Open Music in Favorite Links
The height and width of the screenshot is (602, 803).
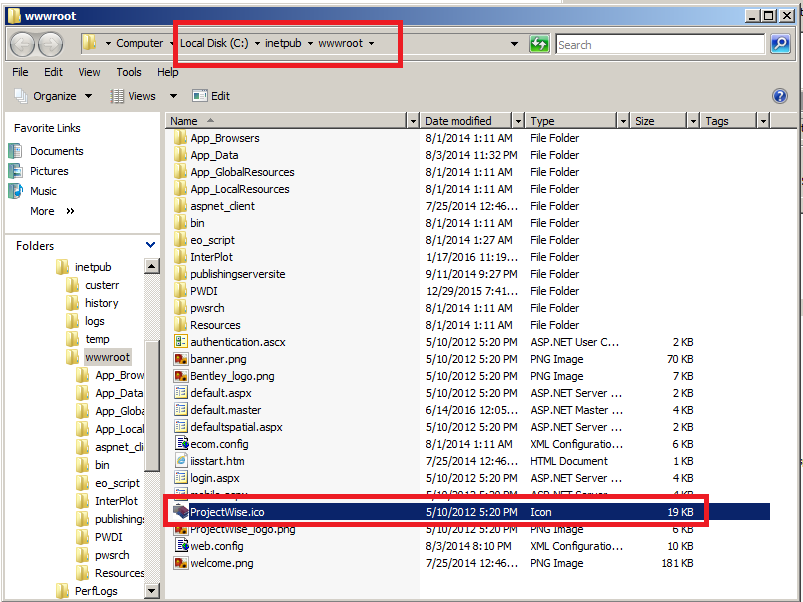(x=43, y=191)
